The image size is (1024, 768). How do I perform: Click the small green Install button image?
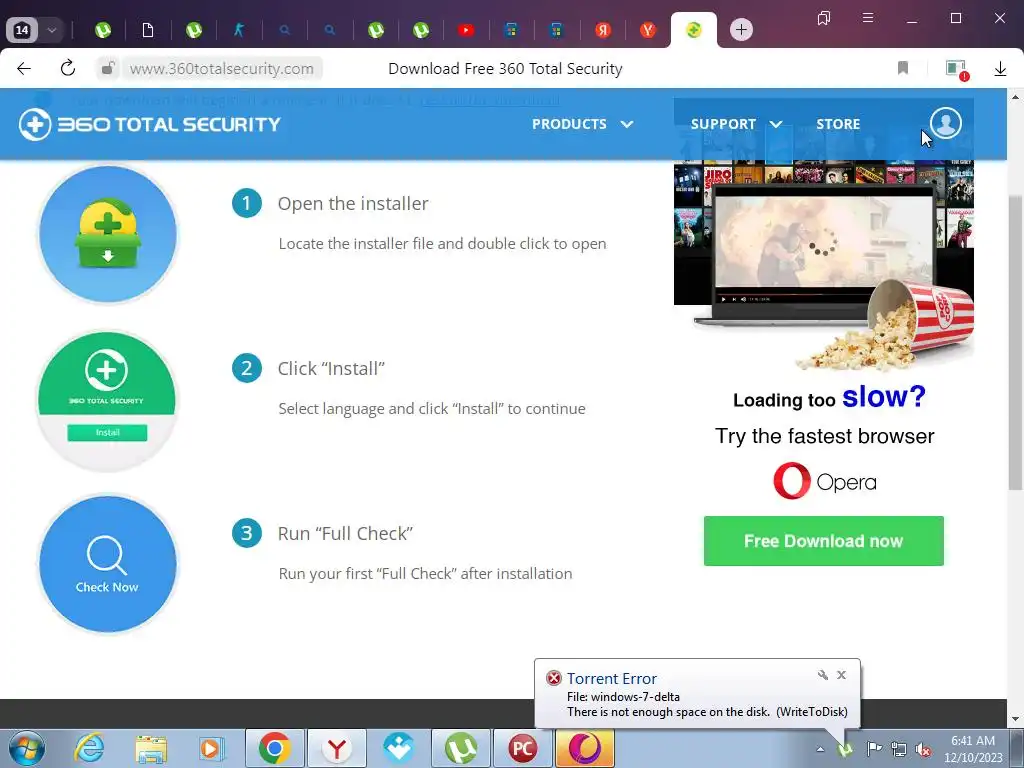(x=107, y=432)
